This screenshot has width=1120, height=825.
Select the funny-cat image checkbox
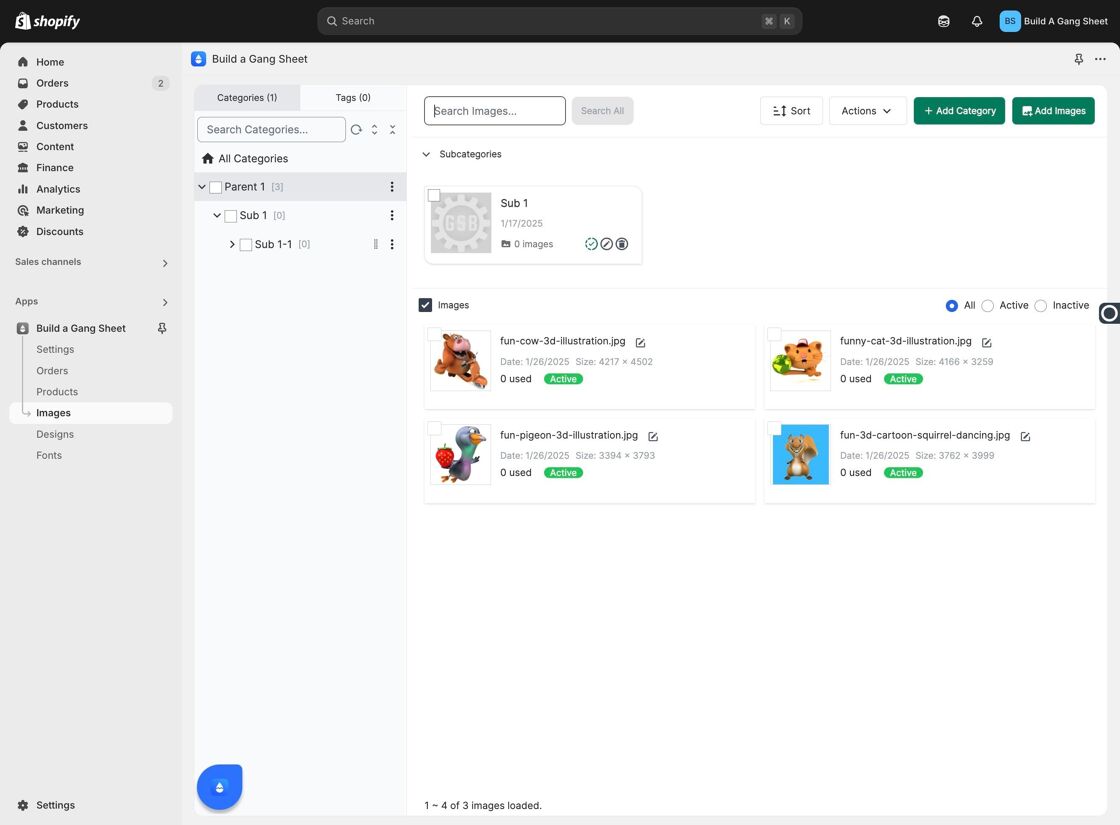[774, 334]
